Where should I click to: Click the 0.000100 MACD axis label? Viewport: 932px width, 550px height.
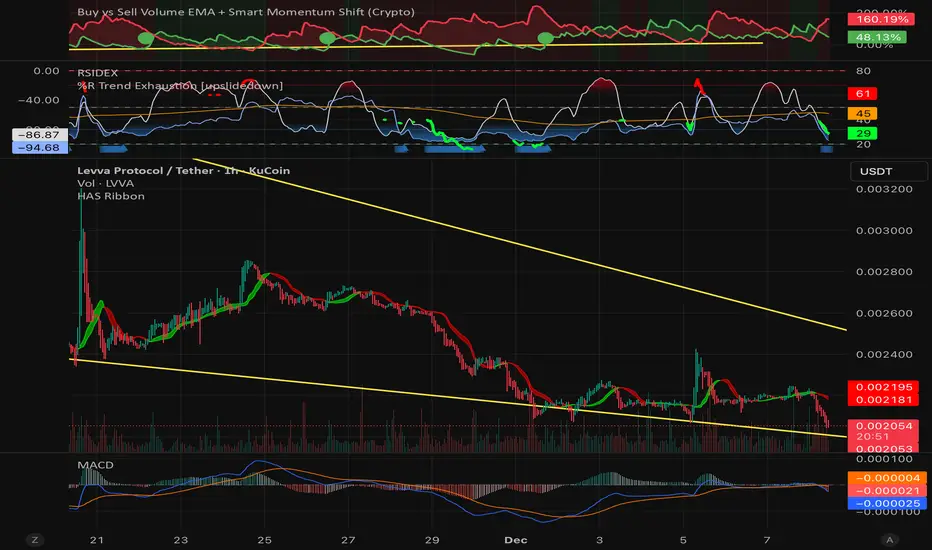coord(884,459)
